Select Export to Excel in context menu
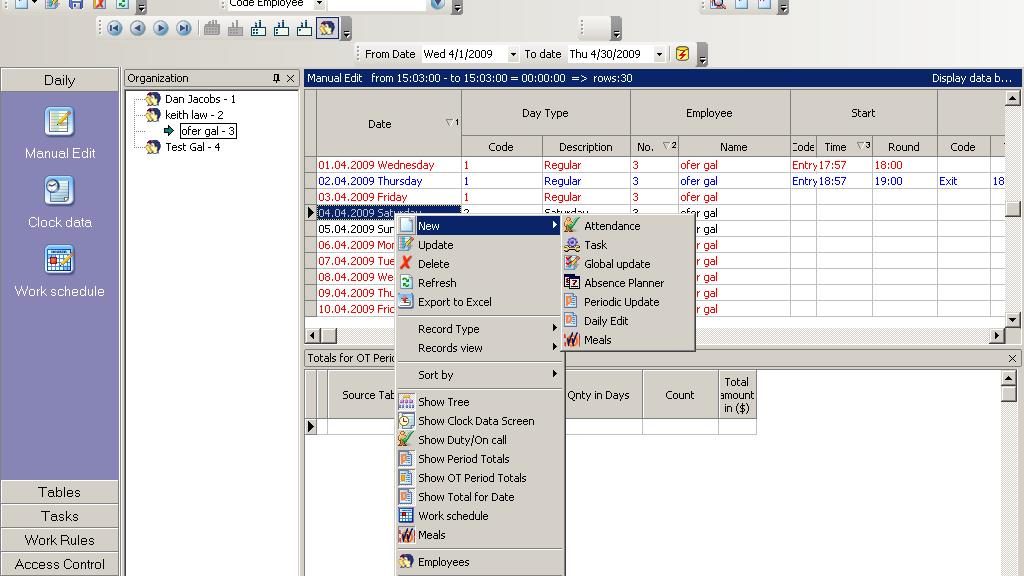 [454, 302]
